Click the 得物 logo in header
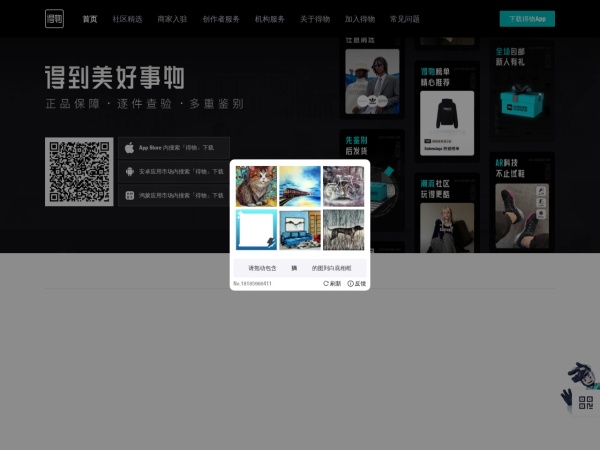This screenshot has height=450, width=600. click(x=54, y=19)
